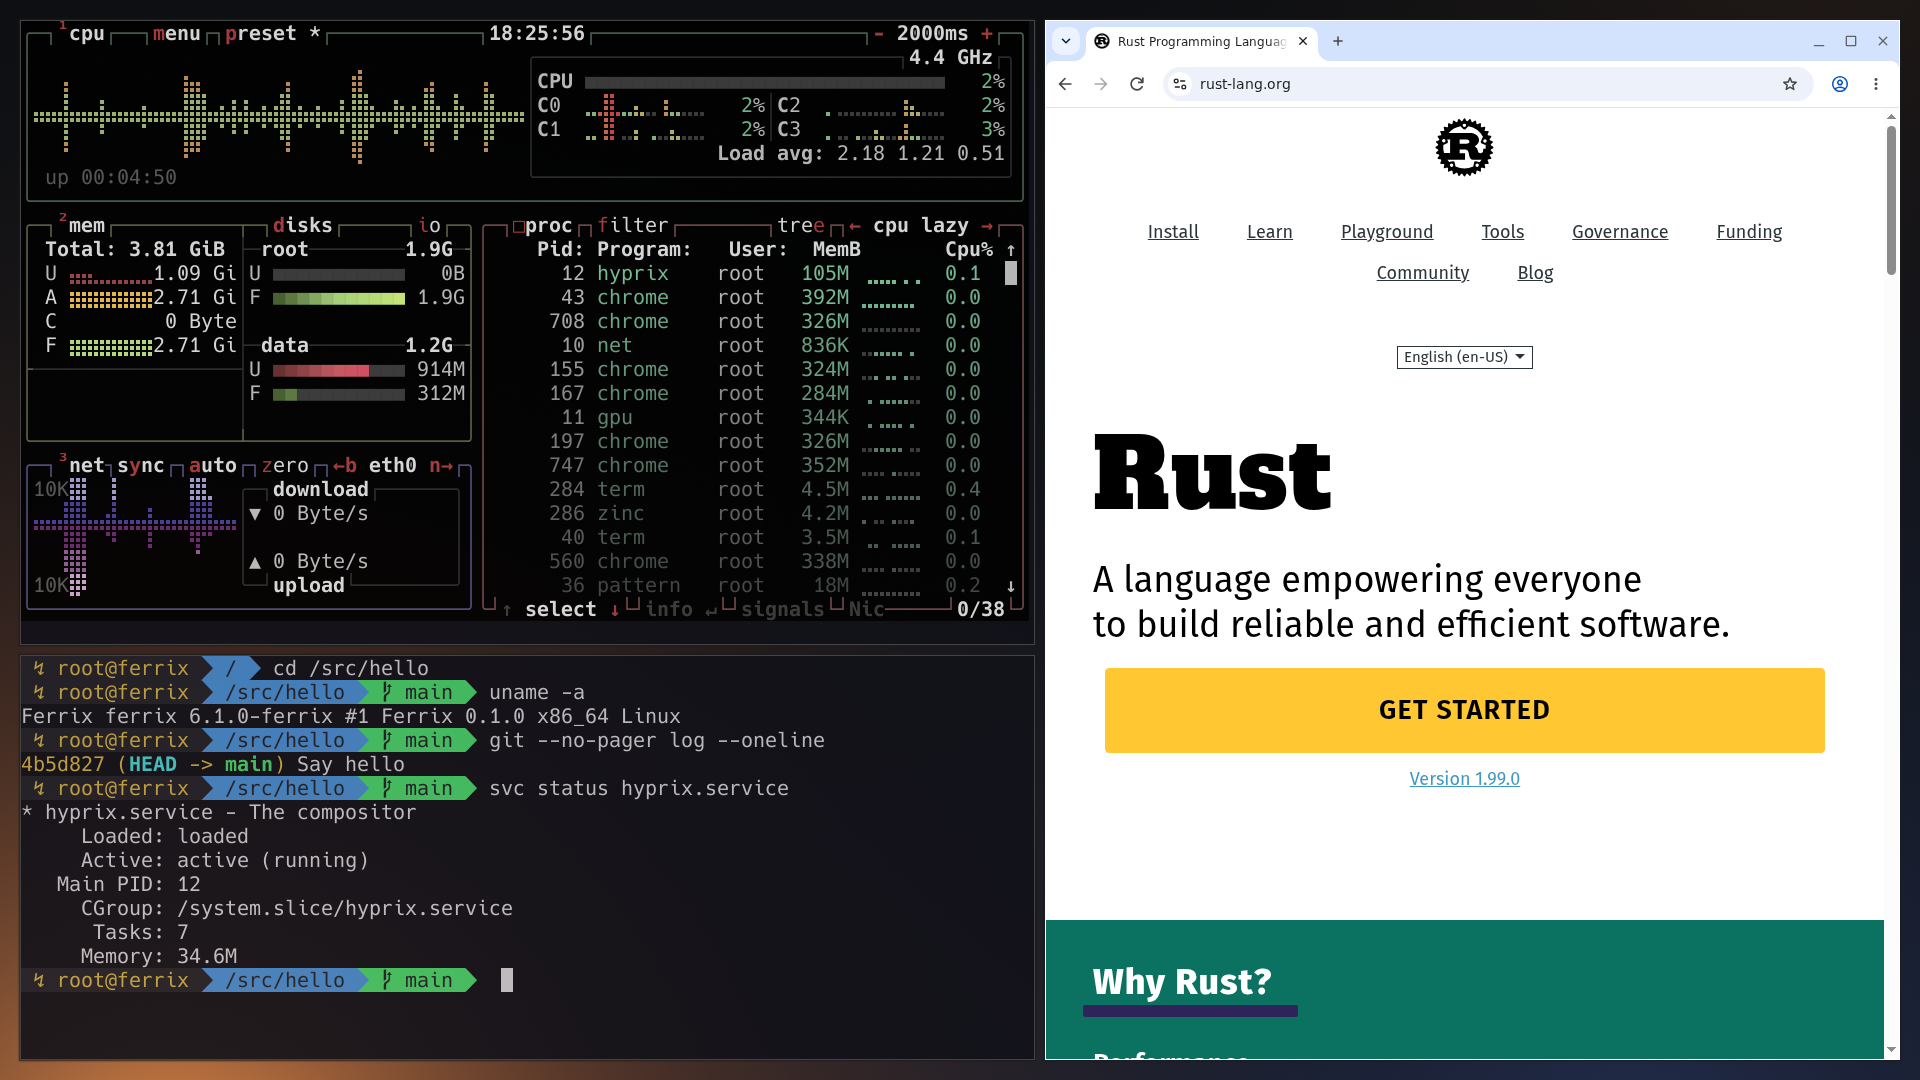Click Nice in the process footer
Image resolution: width=1920 pixels, height=1080 pixels.
[867, 610]
